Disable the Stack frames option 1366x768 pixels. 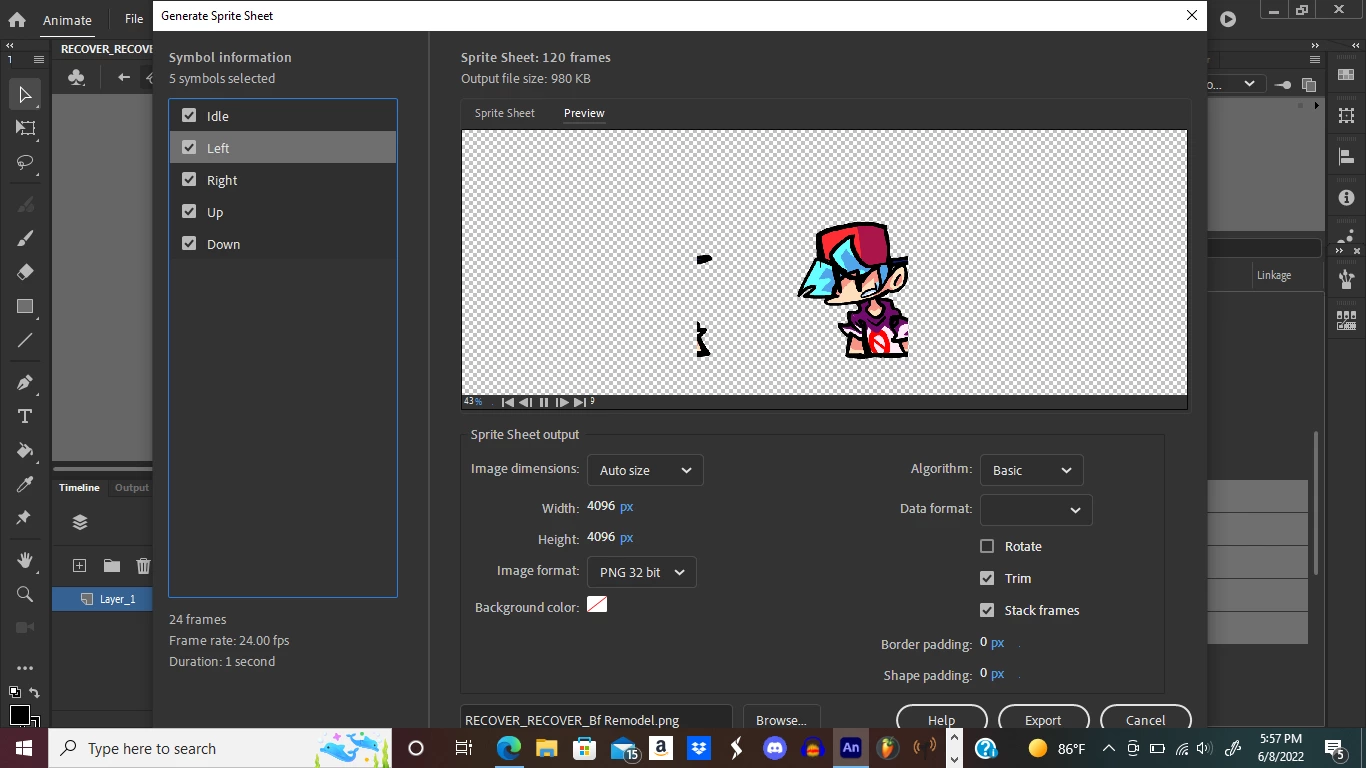click(x=987, y=610)
